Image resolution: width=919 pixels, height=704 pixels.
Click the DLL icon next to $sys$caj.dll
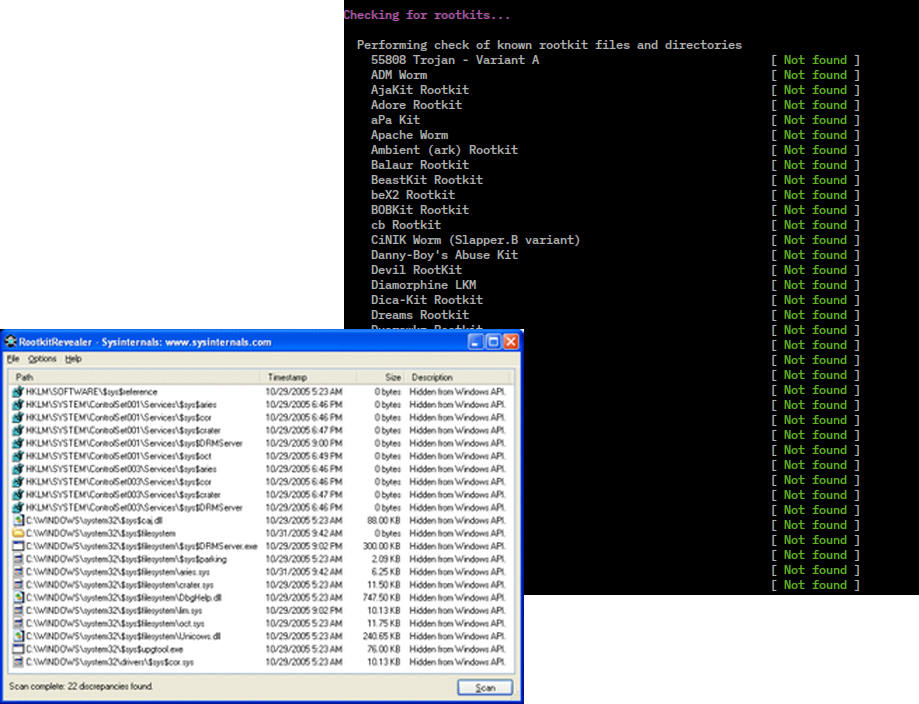click(18, 521)
